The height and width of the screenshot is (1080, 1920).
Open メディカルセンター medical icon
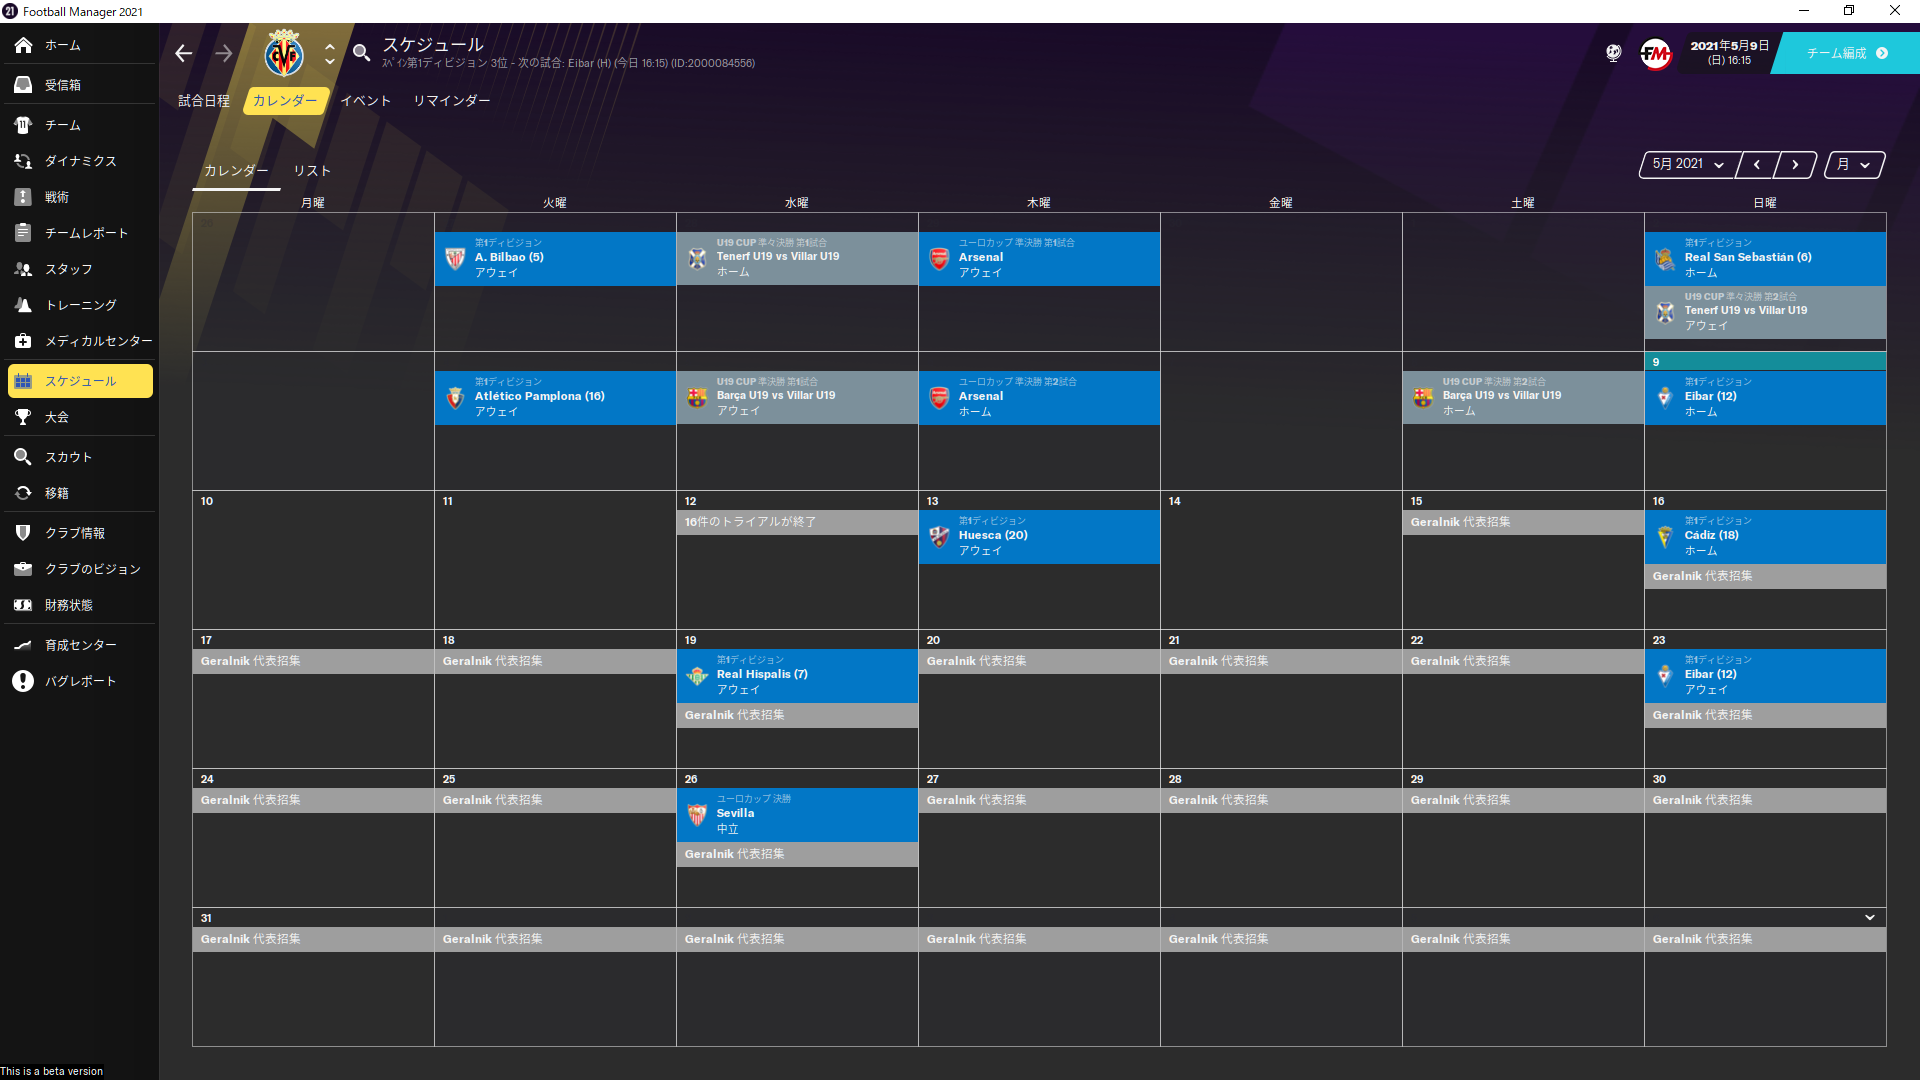[x=23, y=341]
